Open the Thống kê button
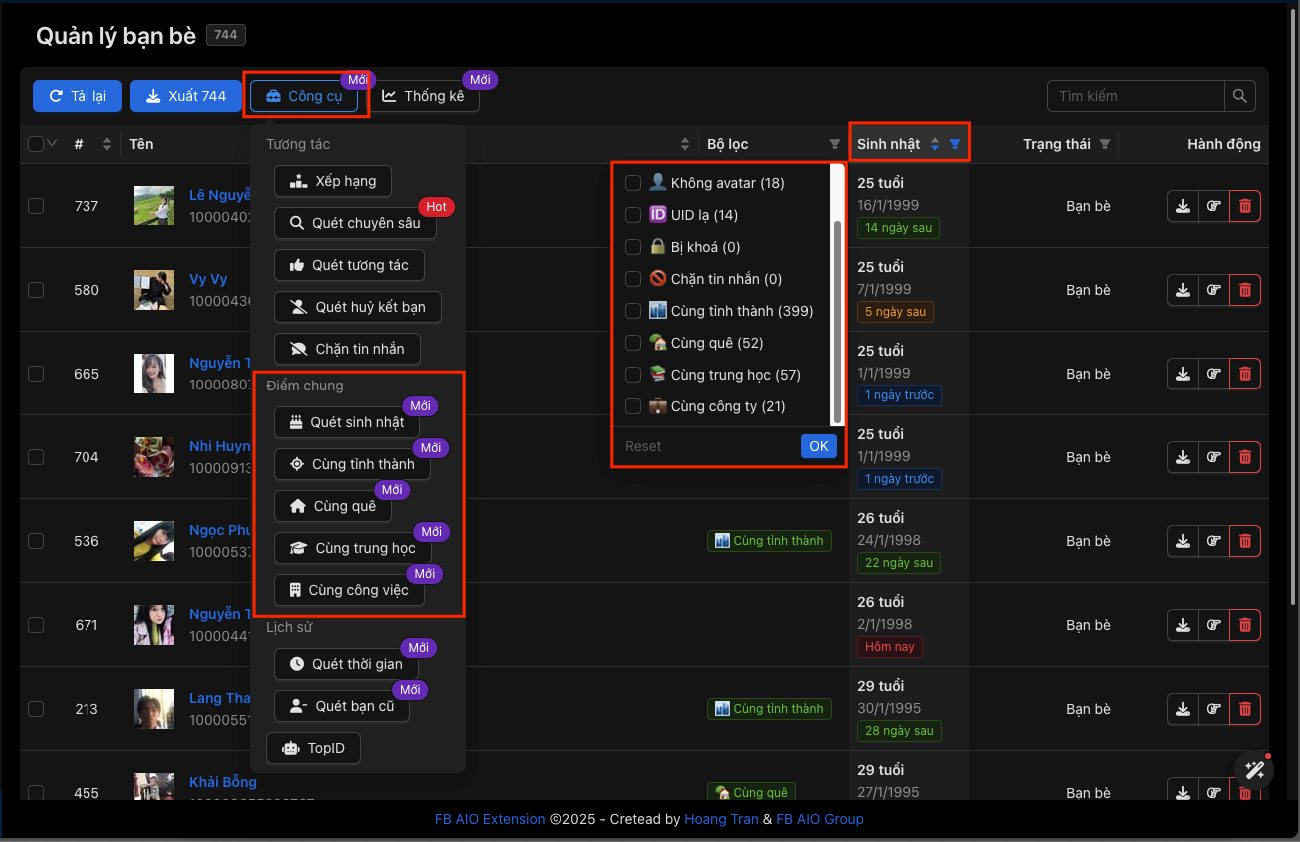This screenshot has height=842, width=1300. click(424, 96)
